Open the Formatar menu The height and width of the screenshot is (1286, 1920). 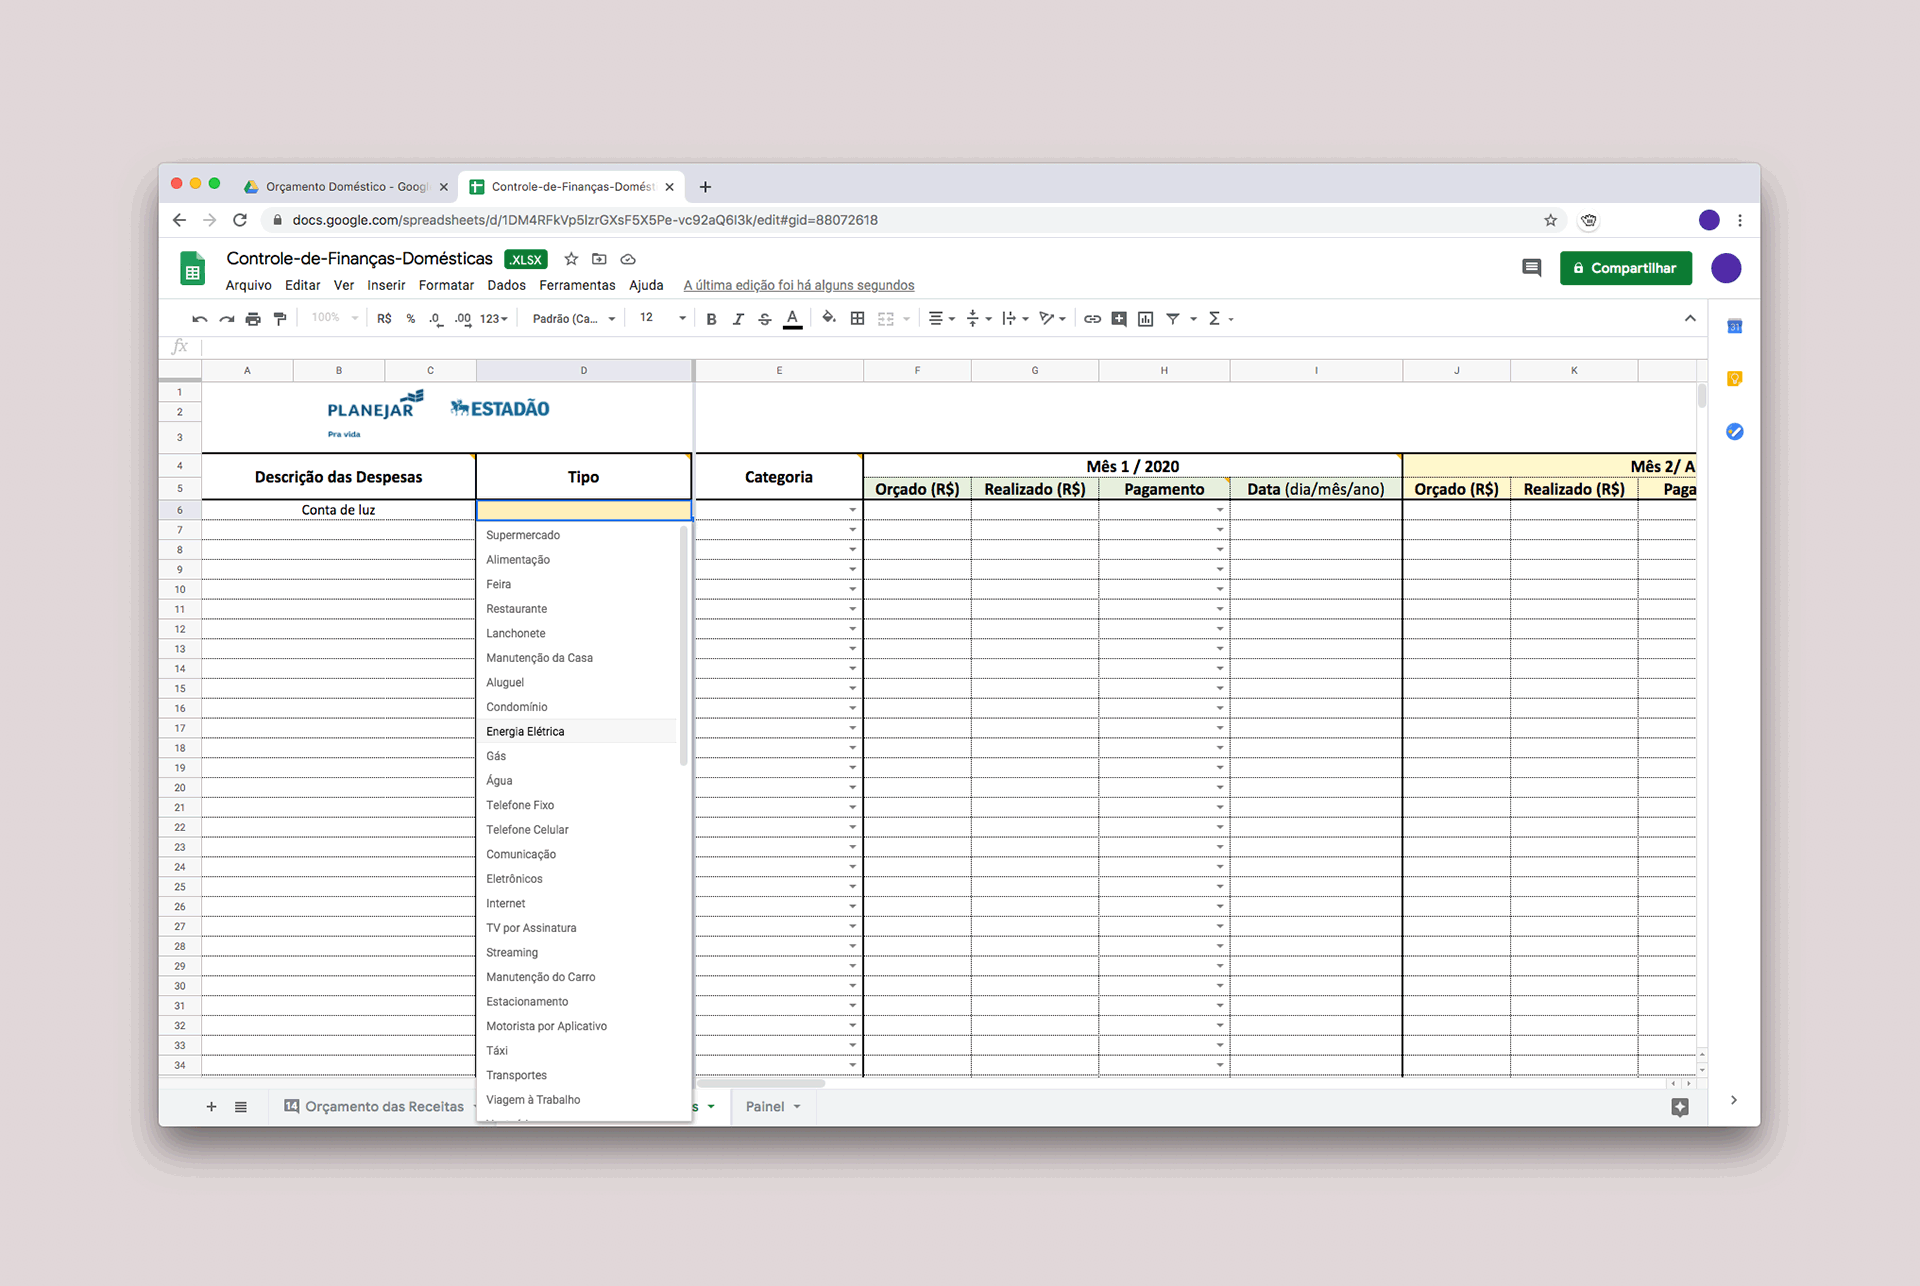(446, 285)
